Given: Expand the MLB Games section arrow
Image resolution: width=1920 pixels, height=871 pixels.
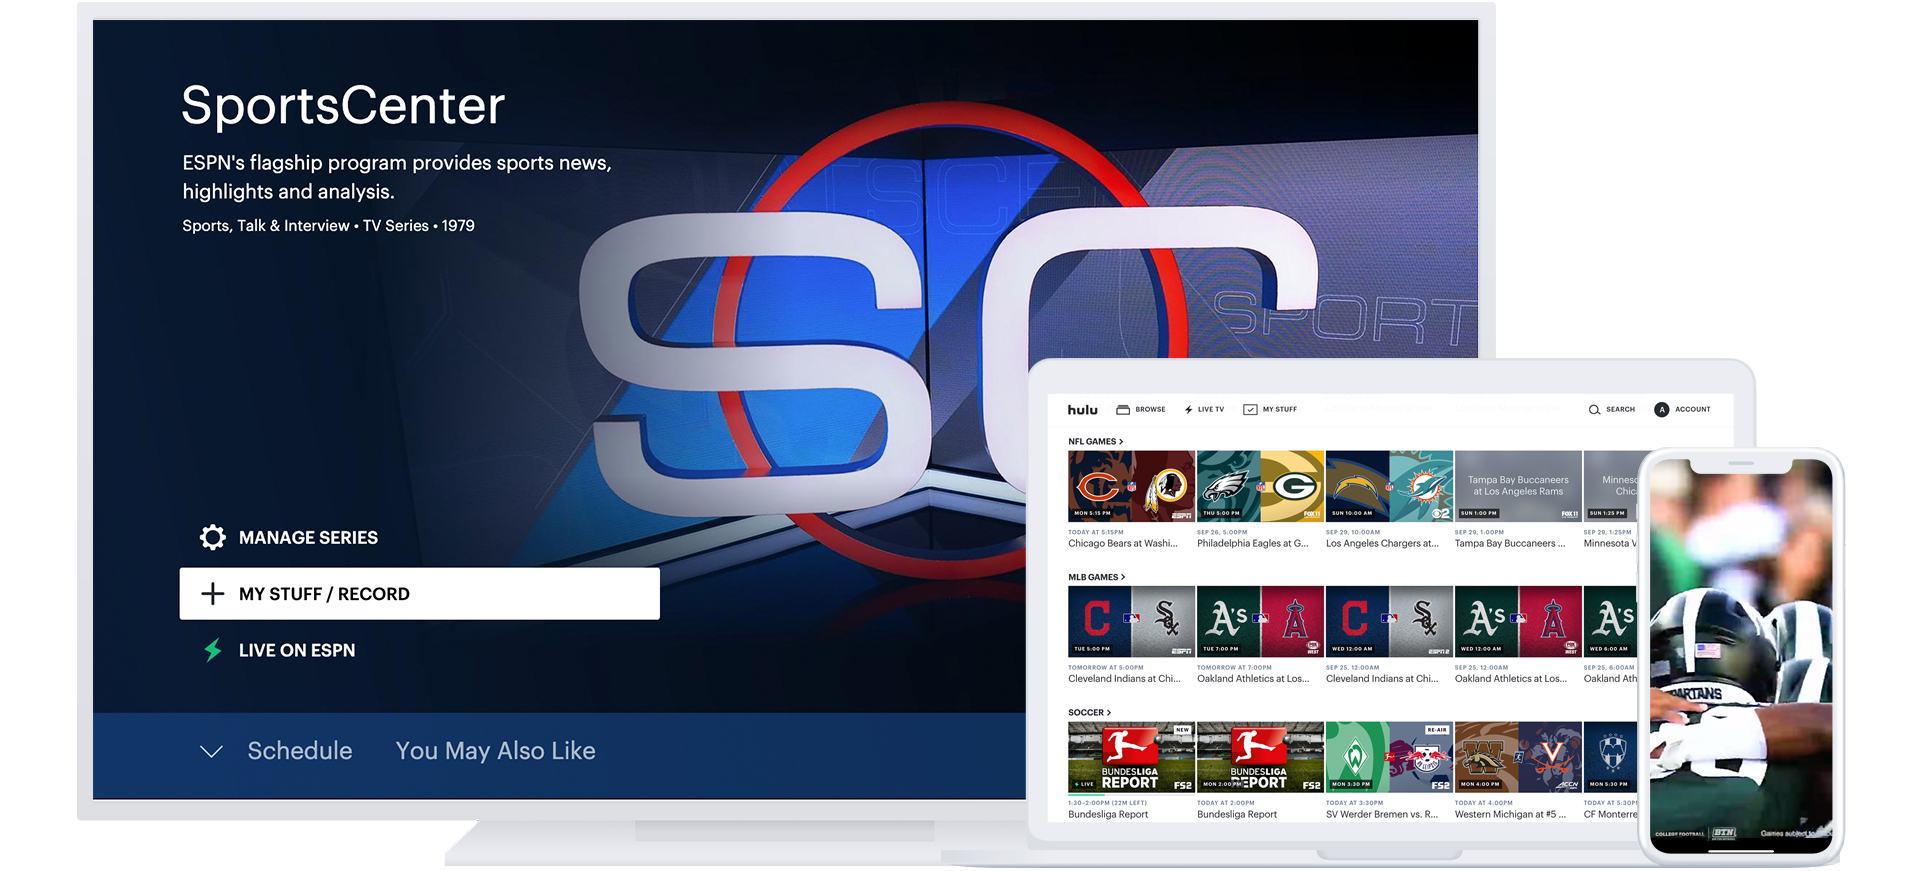Looking at the screenshot, I should pos(1123,578).
